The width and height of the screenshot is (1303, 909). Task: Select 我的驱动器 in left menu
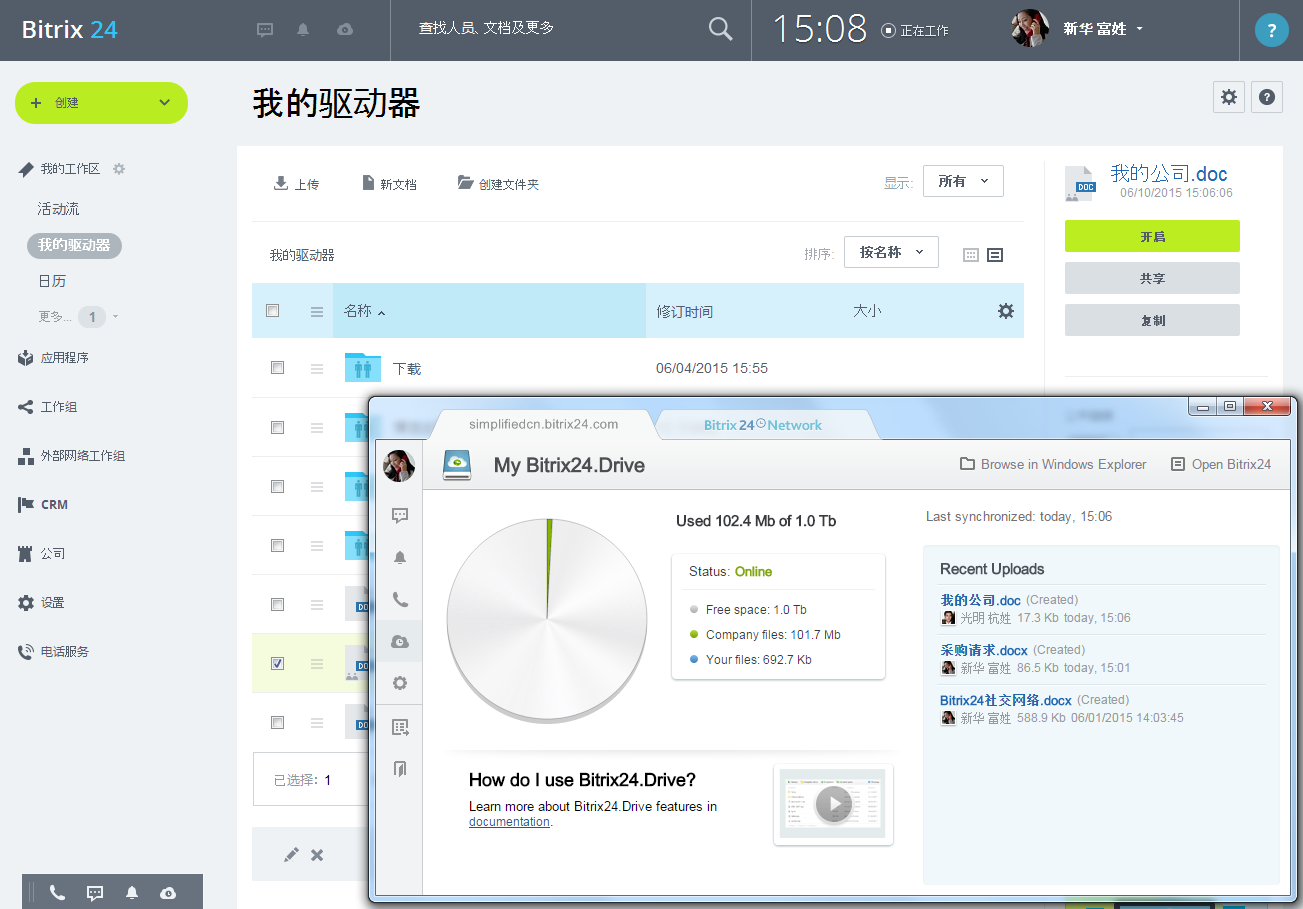pos(74,245)
